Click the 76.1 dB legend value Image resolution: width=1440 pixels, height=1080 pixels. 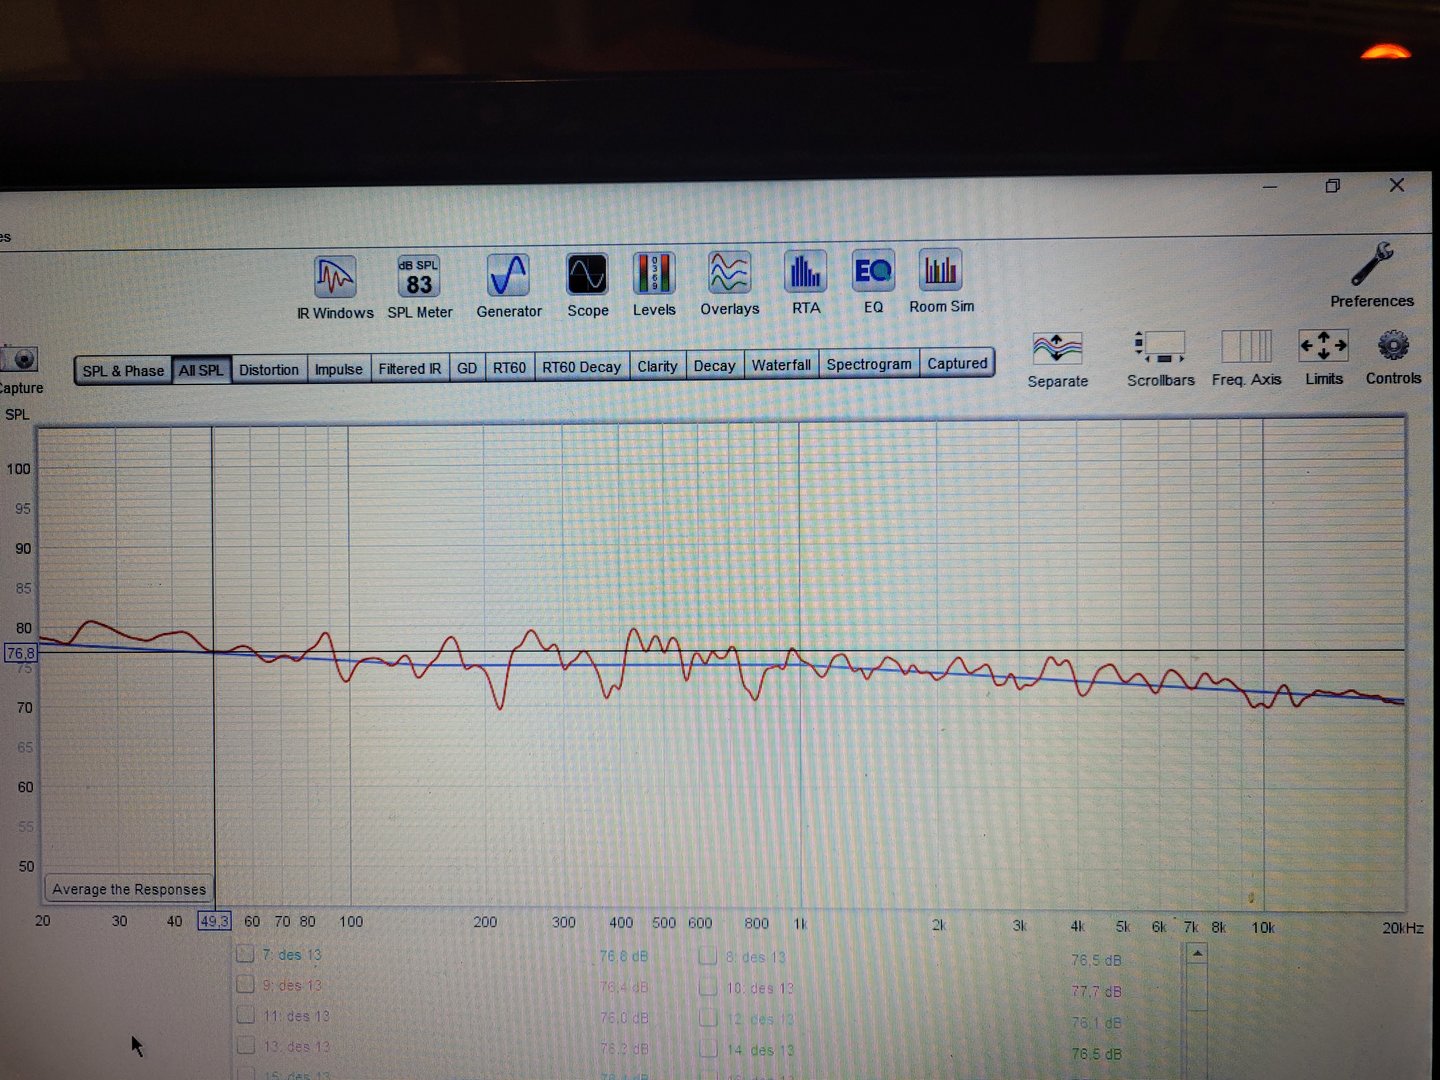(x=1097, y=1022)
